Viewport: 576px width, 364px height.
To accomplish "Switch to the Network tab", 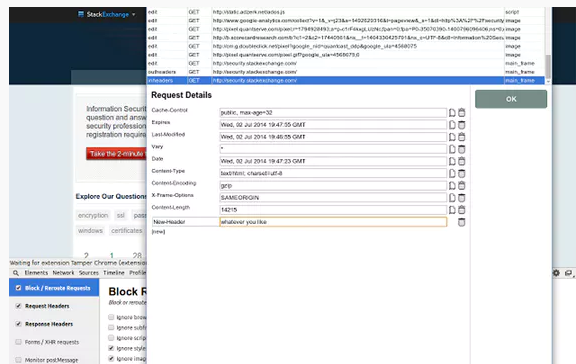I will (x=63, y=273).
